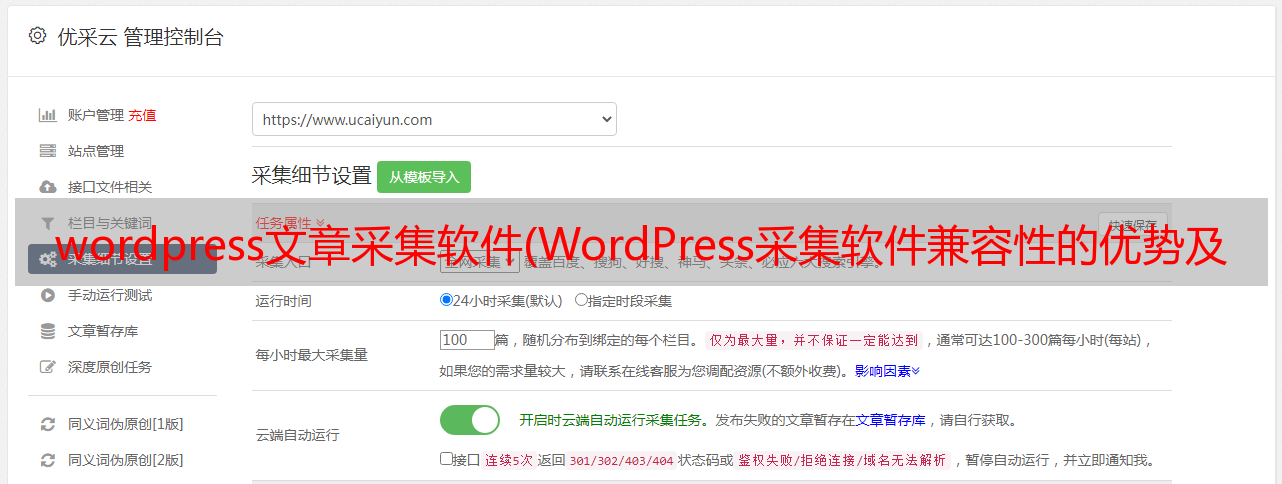
Task: Click the 鉴权失败/拒绝连接/域名无法解析 text
Action: [x=843, y=460]
